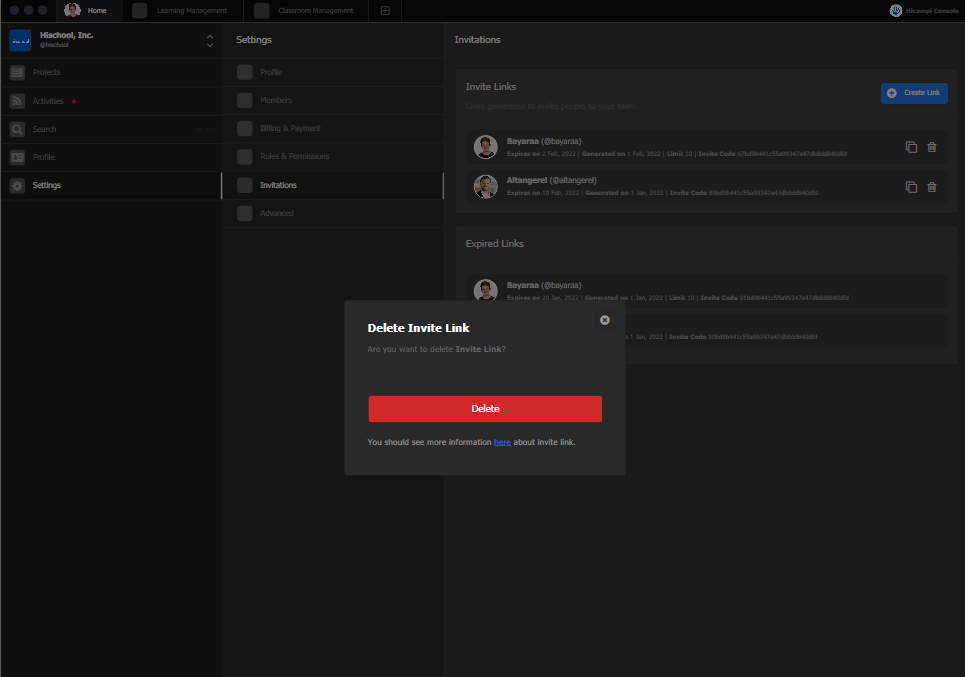This screenshot has height=677, width=965.
Task: Select Profile in the left sidebar
Action: [x=43, y=157]
